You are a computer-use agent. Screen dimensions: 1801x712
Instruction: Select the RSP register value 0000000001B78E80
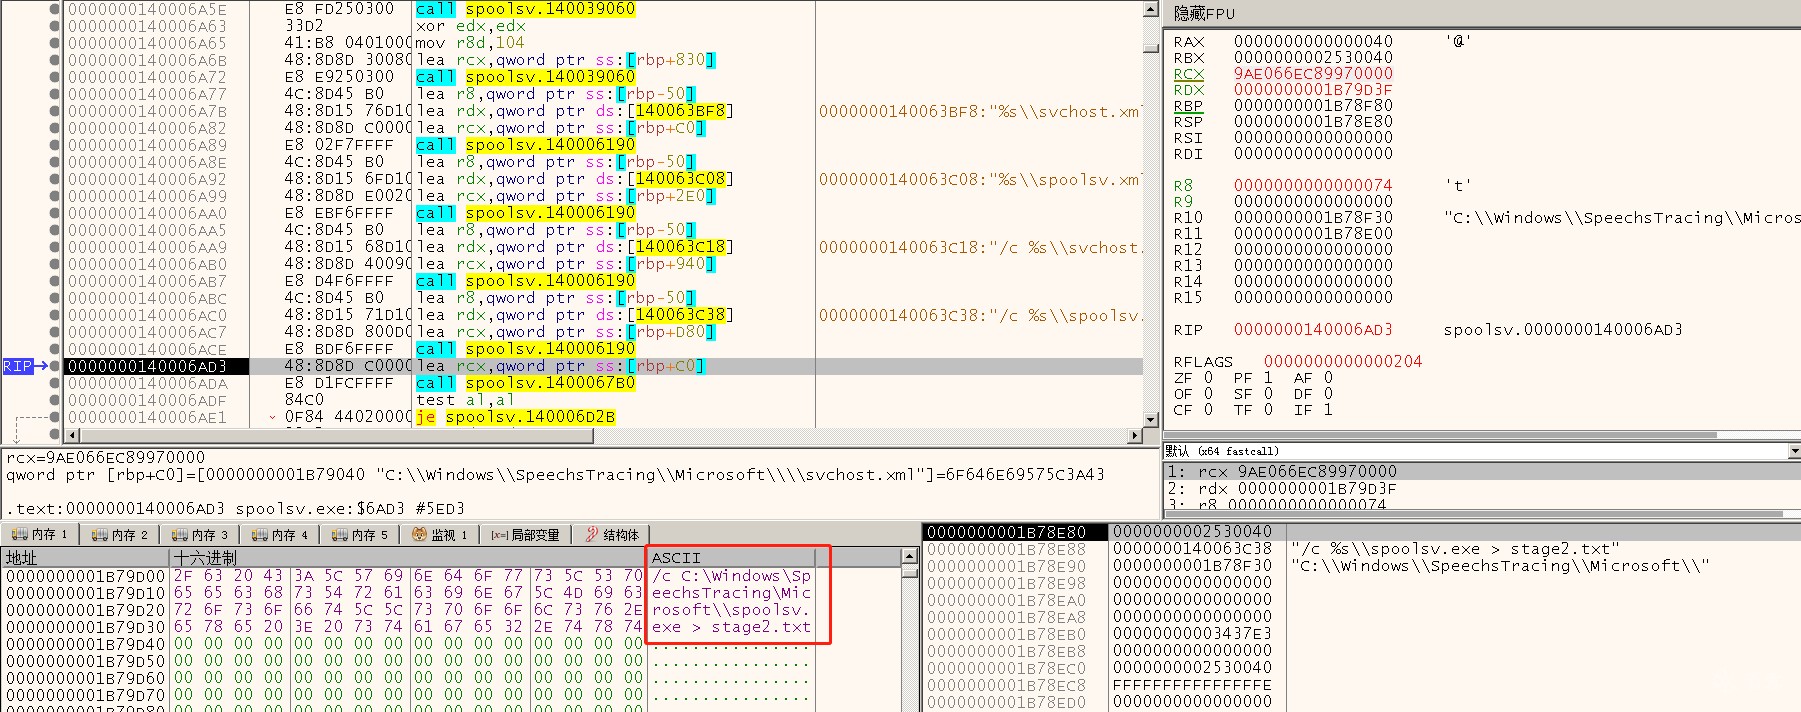click(x=1313, y=122)
